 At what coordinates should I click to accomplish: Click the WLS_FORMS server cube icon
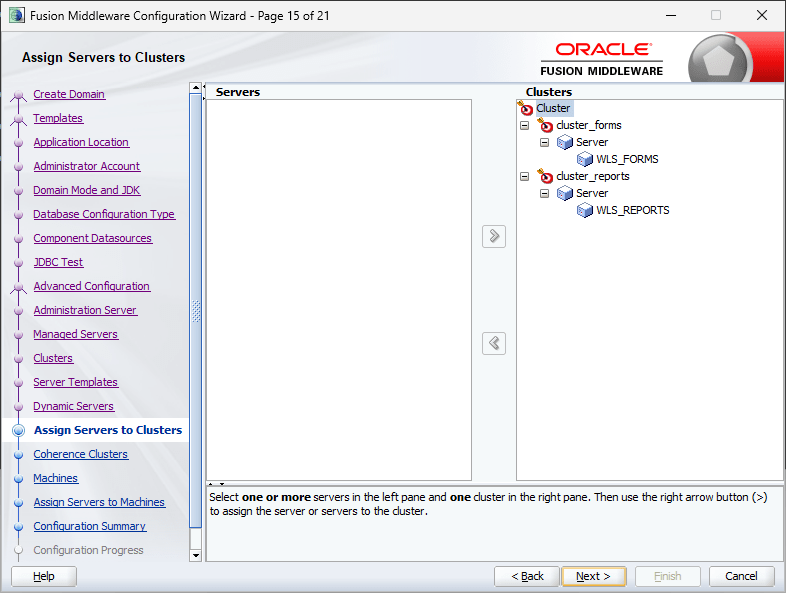[585, 159]
